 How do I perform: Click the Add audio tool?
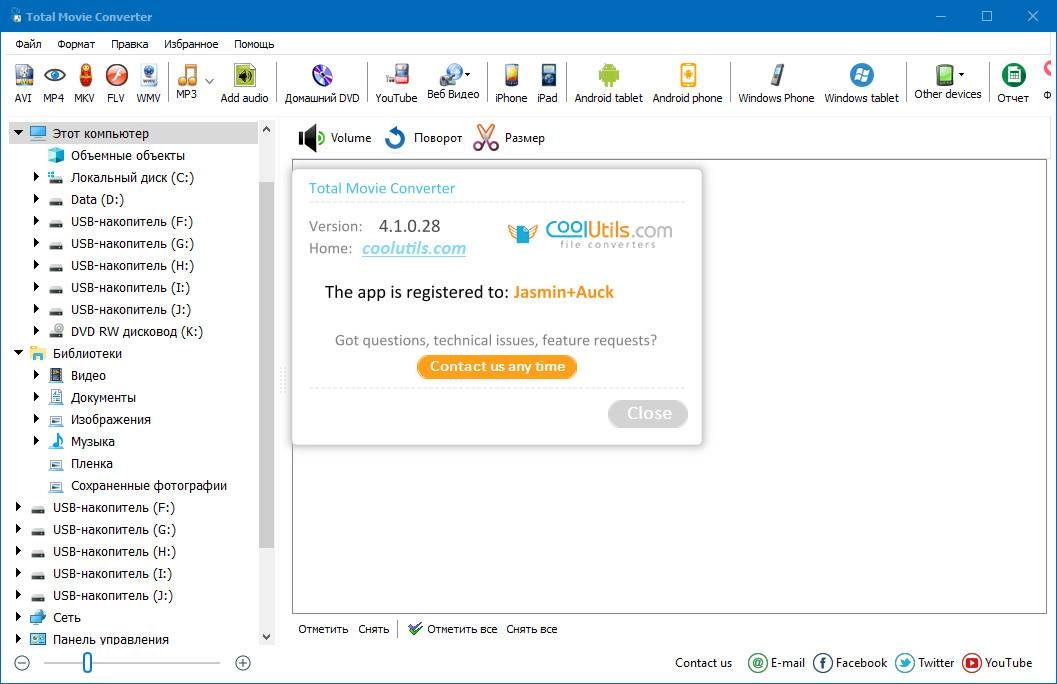(x=244, y=83)
